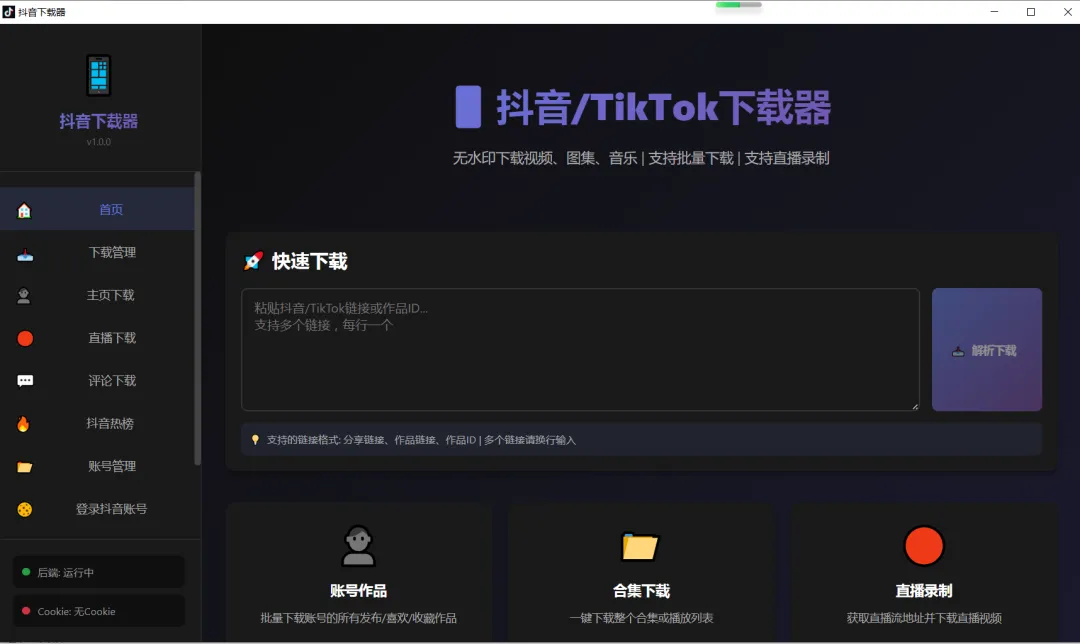
Task: Click the red circle icon beside 直播下载
Action: tap(25, 338)
